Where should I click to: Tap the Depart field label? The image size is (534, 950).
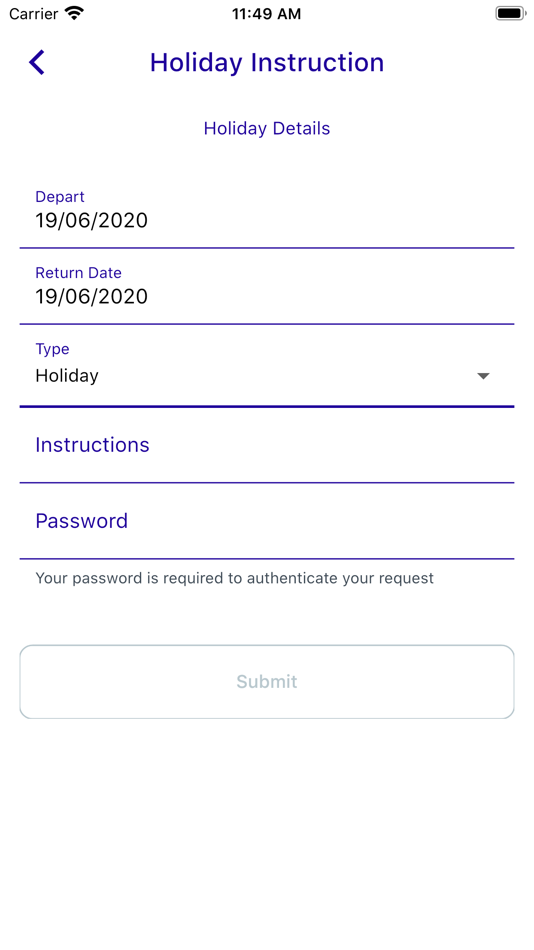click(60, 197)
